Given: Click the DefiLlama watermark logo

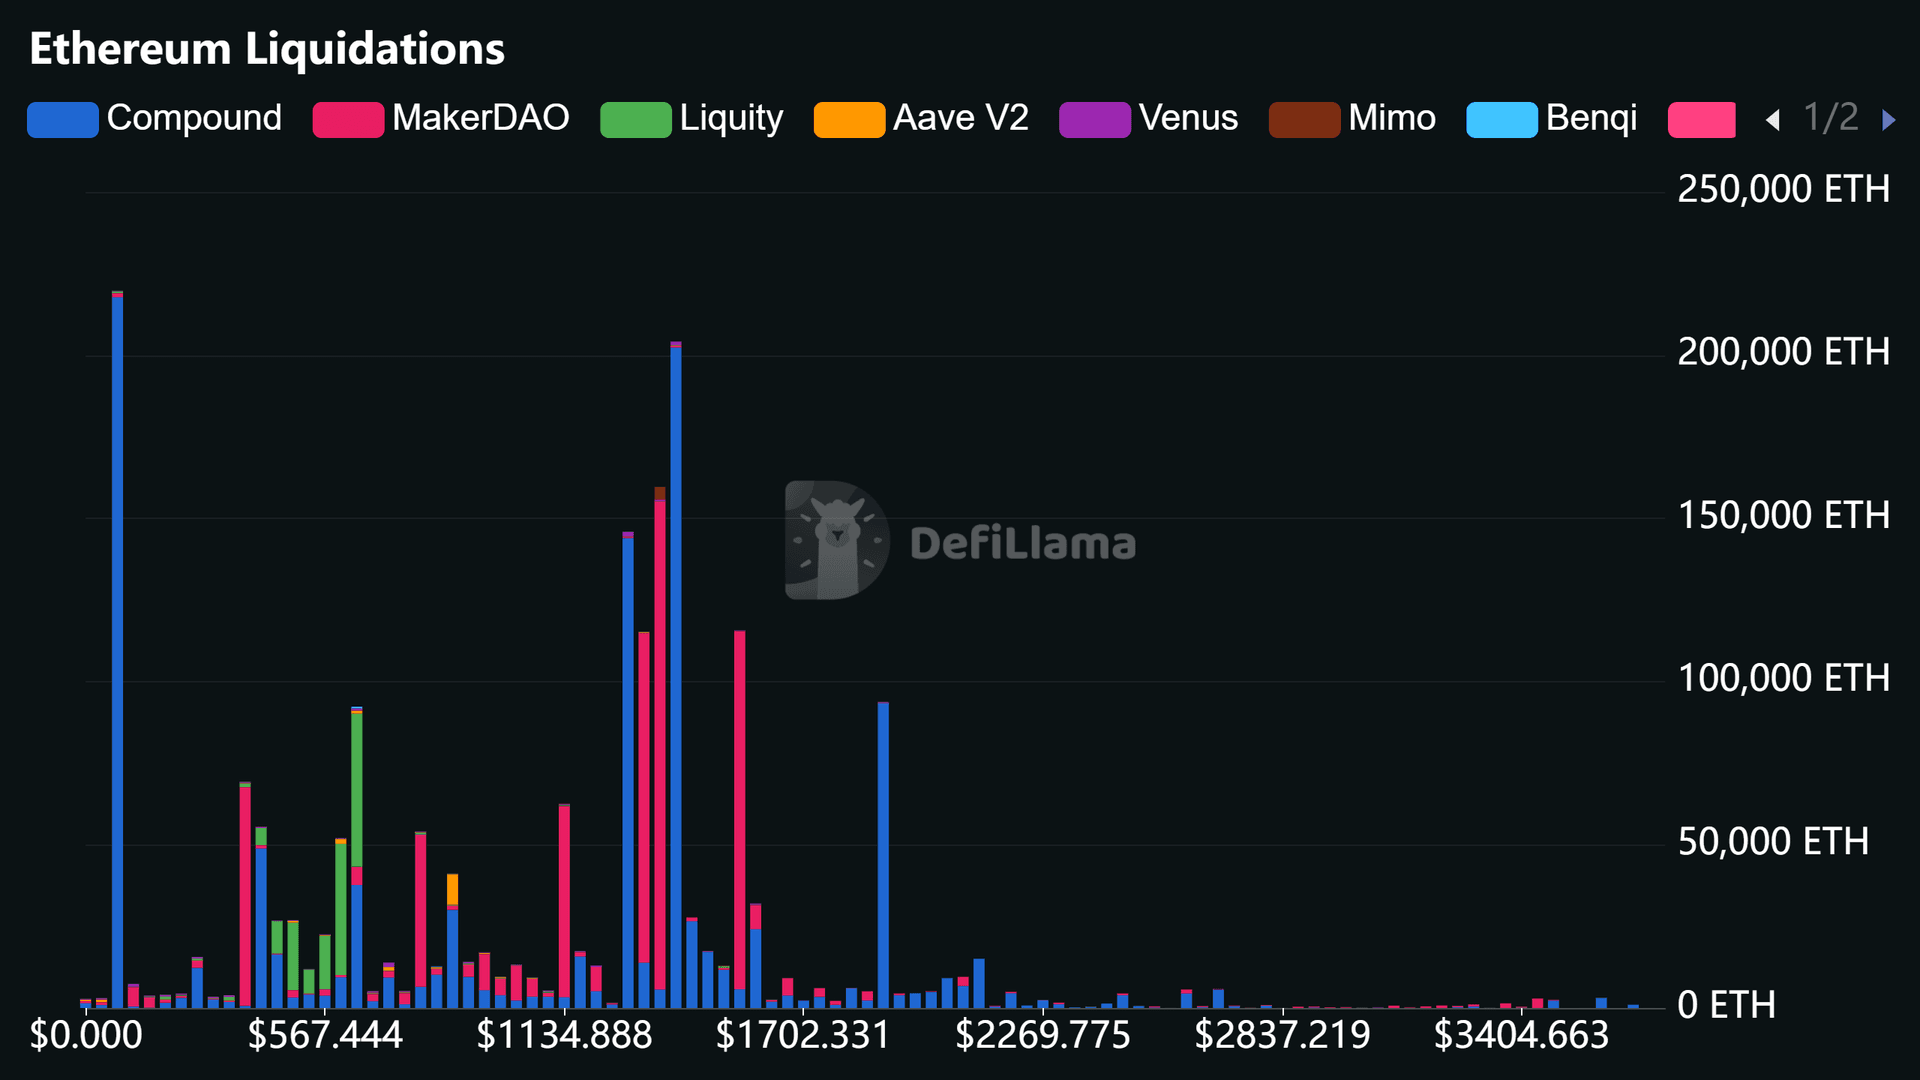Looking at the screenshot, I should pyautogui.click(x=836, y=540).
